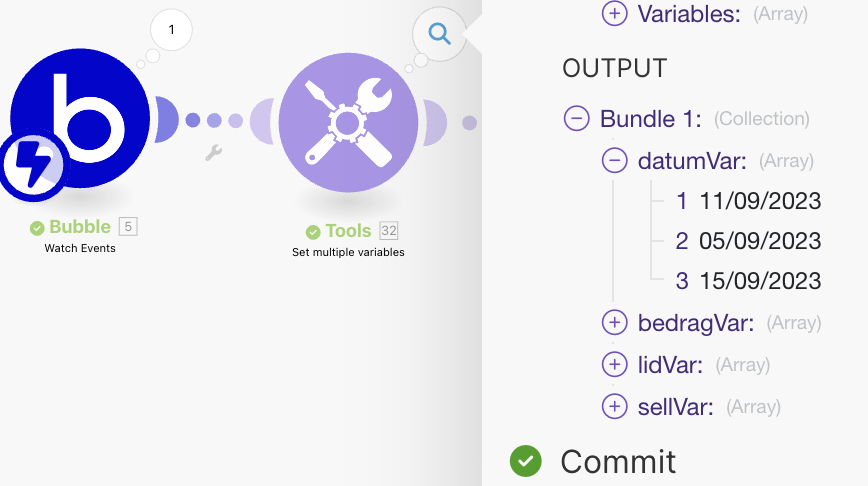Click the Bubble instant trigger lightning icon
This screenshot has height=486, width=868.
coord(31,166)
